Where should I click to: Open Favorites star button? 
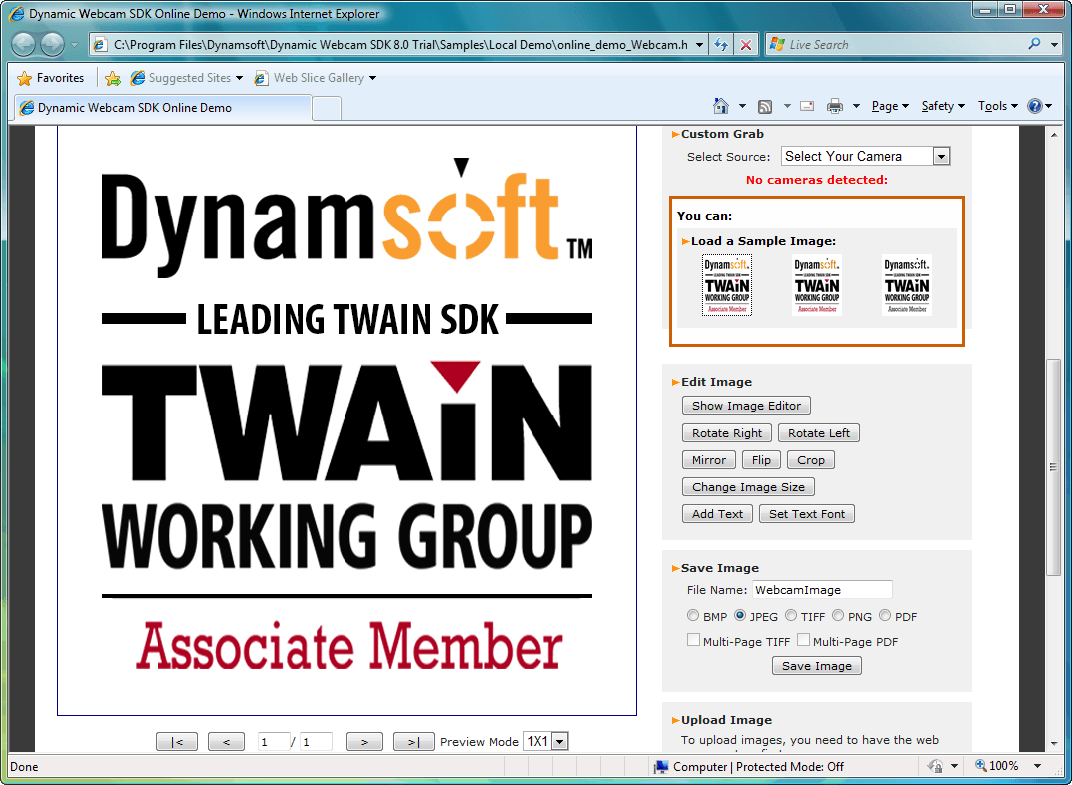pyautogui.click(x=51, y=78)
